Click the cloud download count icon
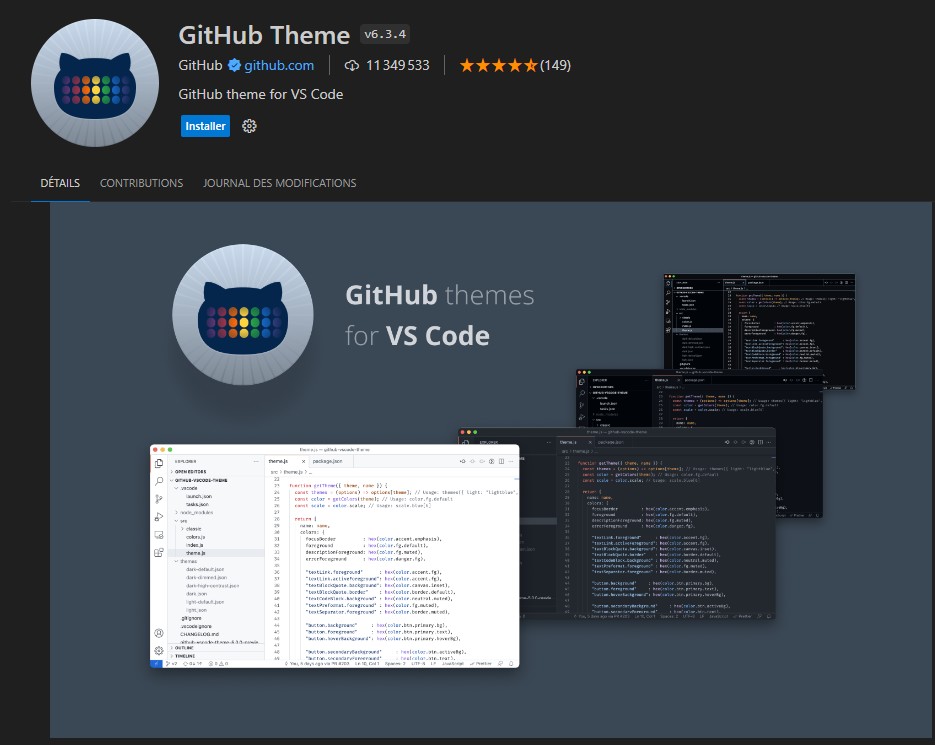Screen dimensions: 935x745 pyautogui.click(x=352, y=65)
